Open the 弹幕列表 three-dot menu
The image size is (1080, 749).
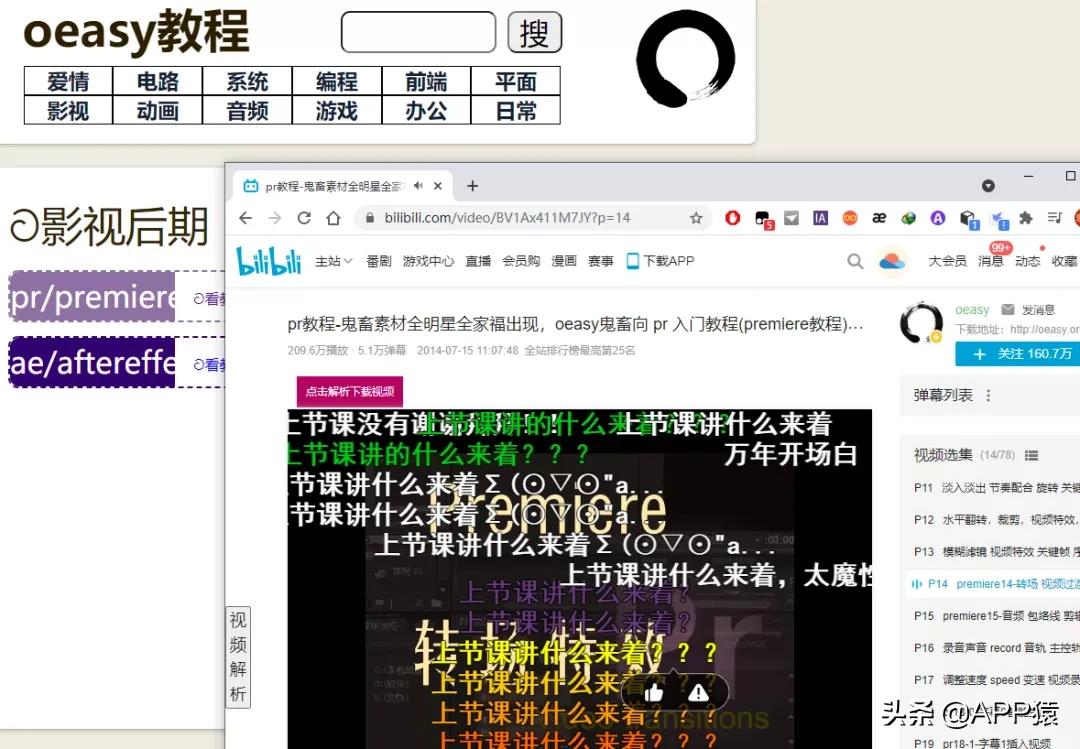tap(988, 395)
